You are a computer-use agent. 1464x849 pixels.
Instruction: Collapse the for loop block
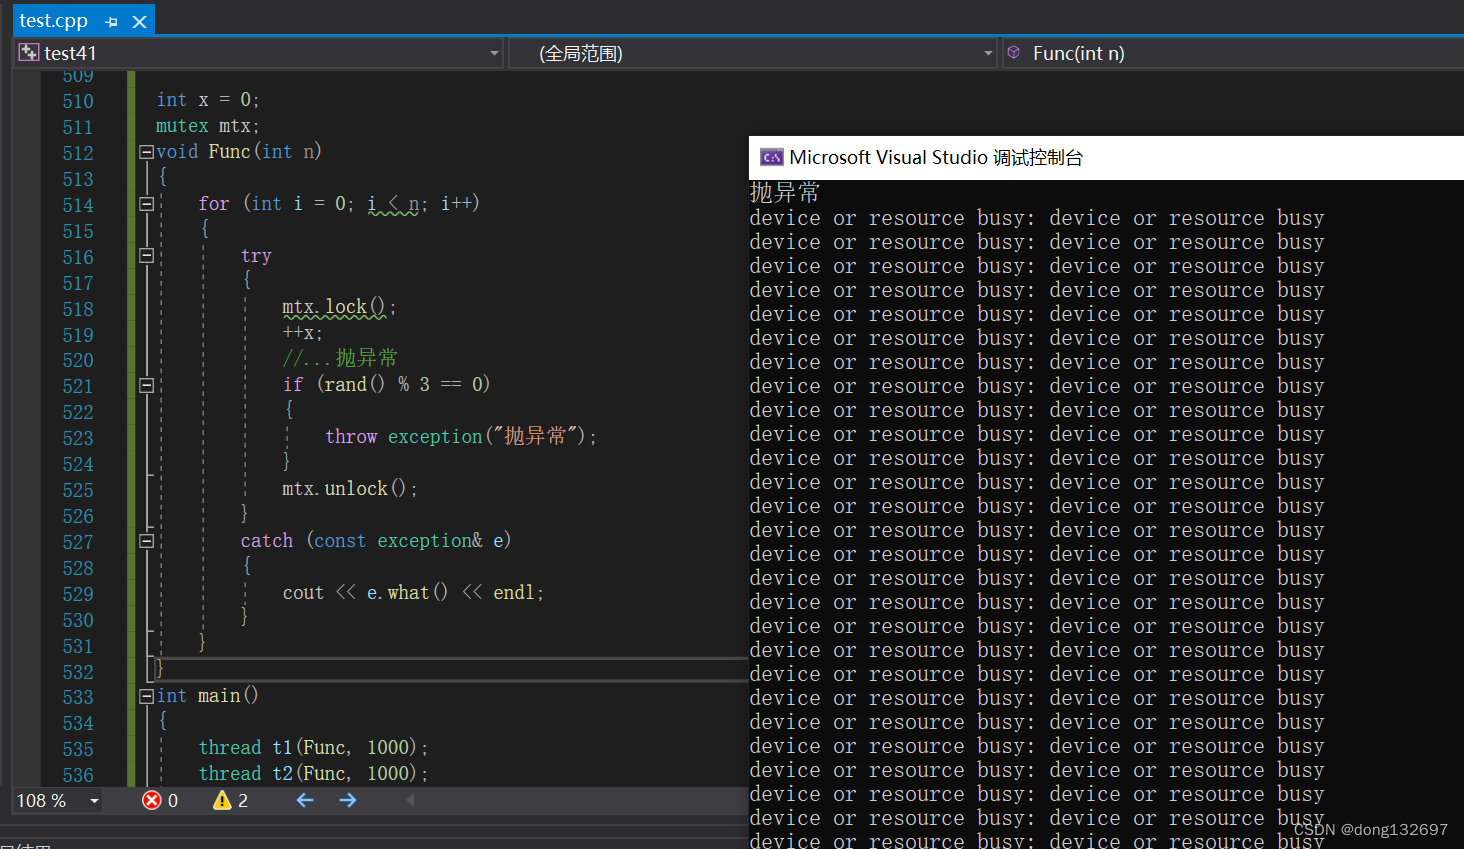pyautogui.click(x=146, y=204)
